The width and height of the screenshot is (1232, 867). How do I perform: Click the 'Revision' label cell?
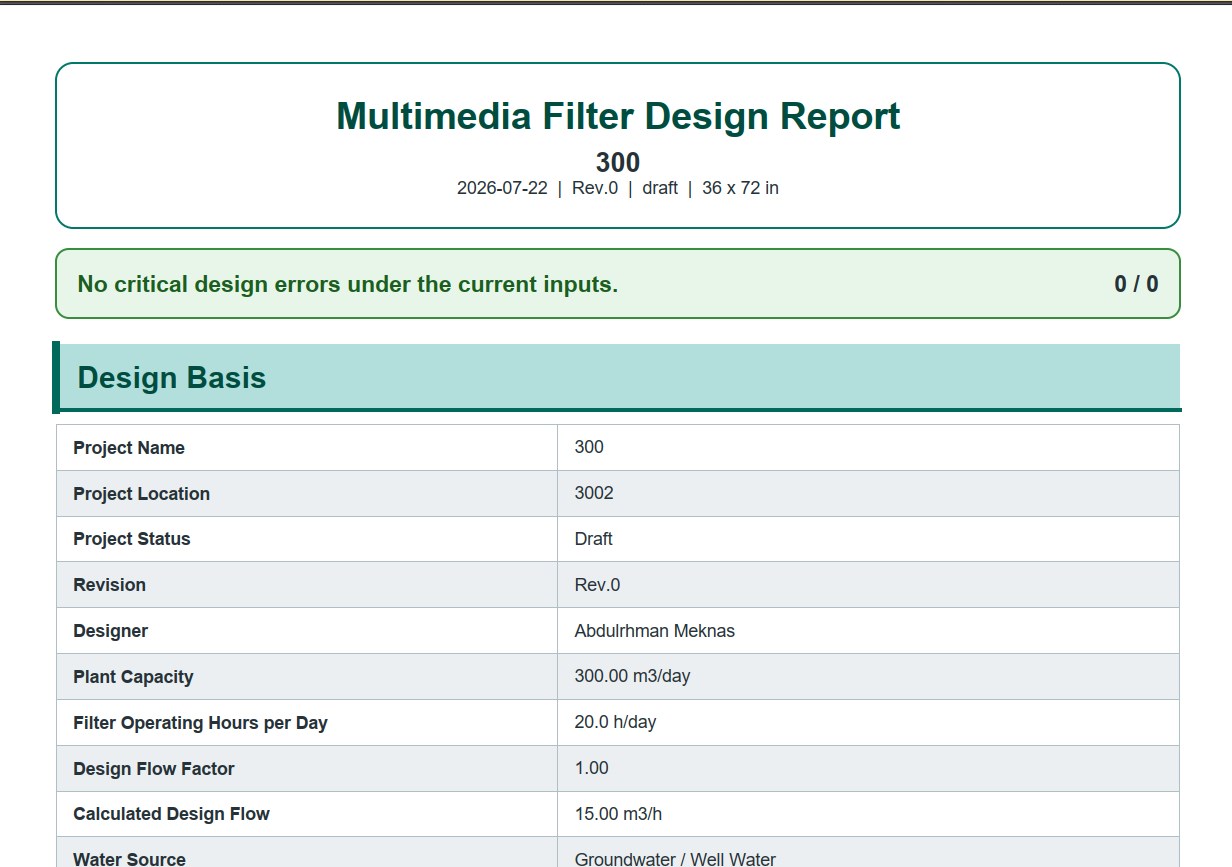tap(307, 585)
